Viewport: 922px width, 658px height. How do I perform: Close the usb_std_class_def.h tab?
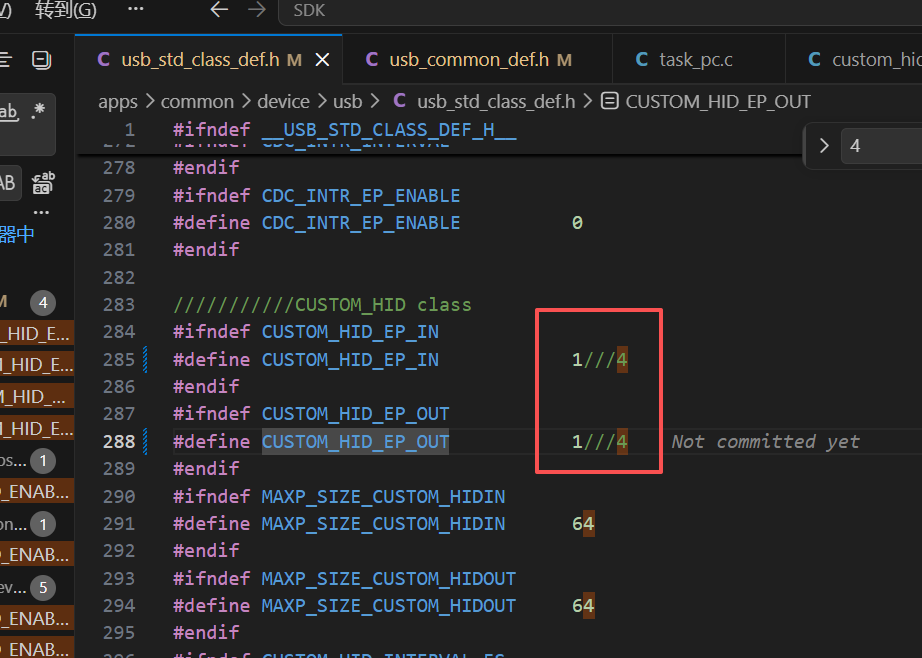[322, 59]
